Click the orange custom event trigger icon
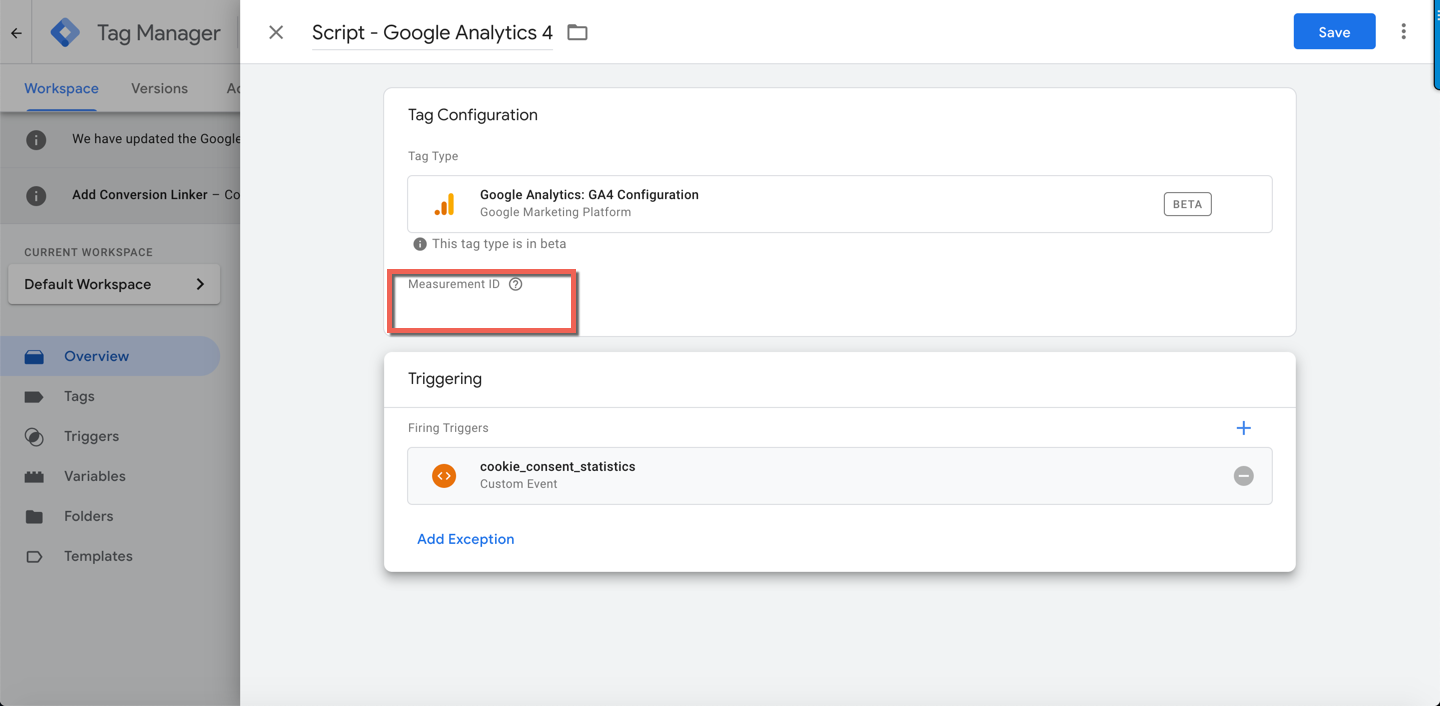1440x706 pixels. [x=444, y=476]
